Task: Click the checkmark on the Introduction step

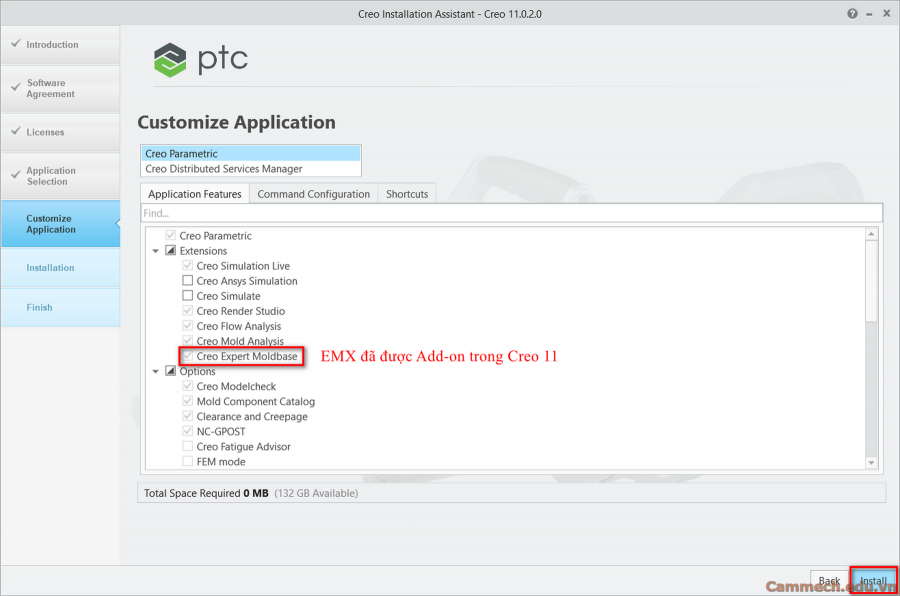Action: (14, 44)
